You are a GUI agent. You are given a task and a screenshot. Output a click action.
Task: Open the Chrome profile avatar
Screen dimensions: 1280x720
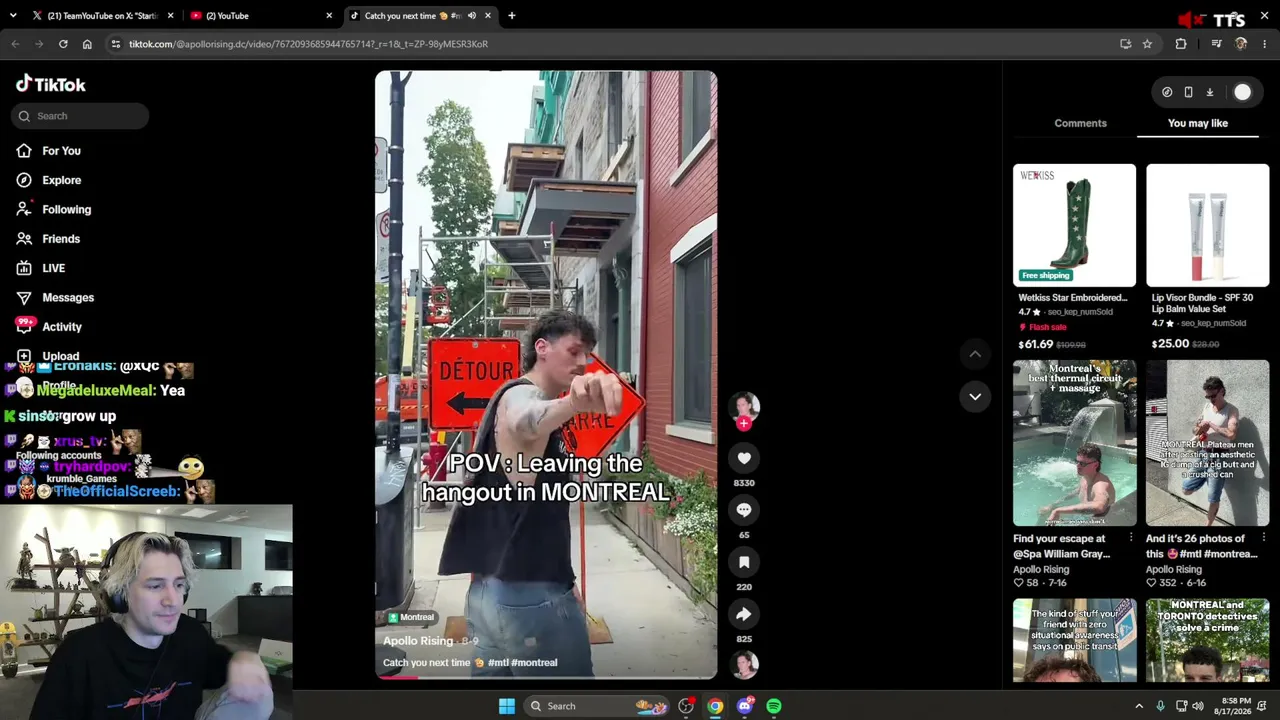1241,44
